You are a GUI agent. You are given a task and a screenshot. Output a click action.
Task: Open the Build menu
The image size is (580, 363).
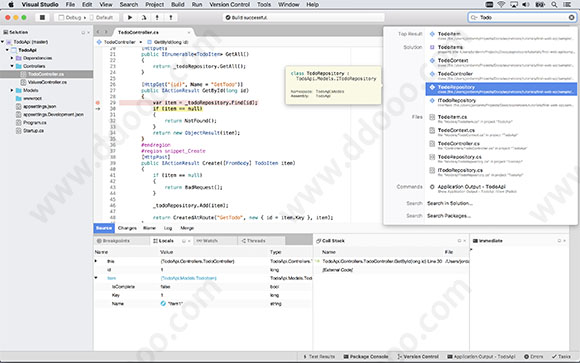[x=178, y=4]
